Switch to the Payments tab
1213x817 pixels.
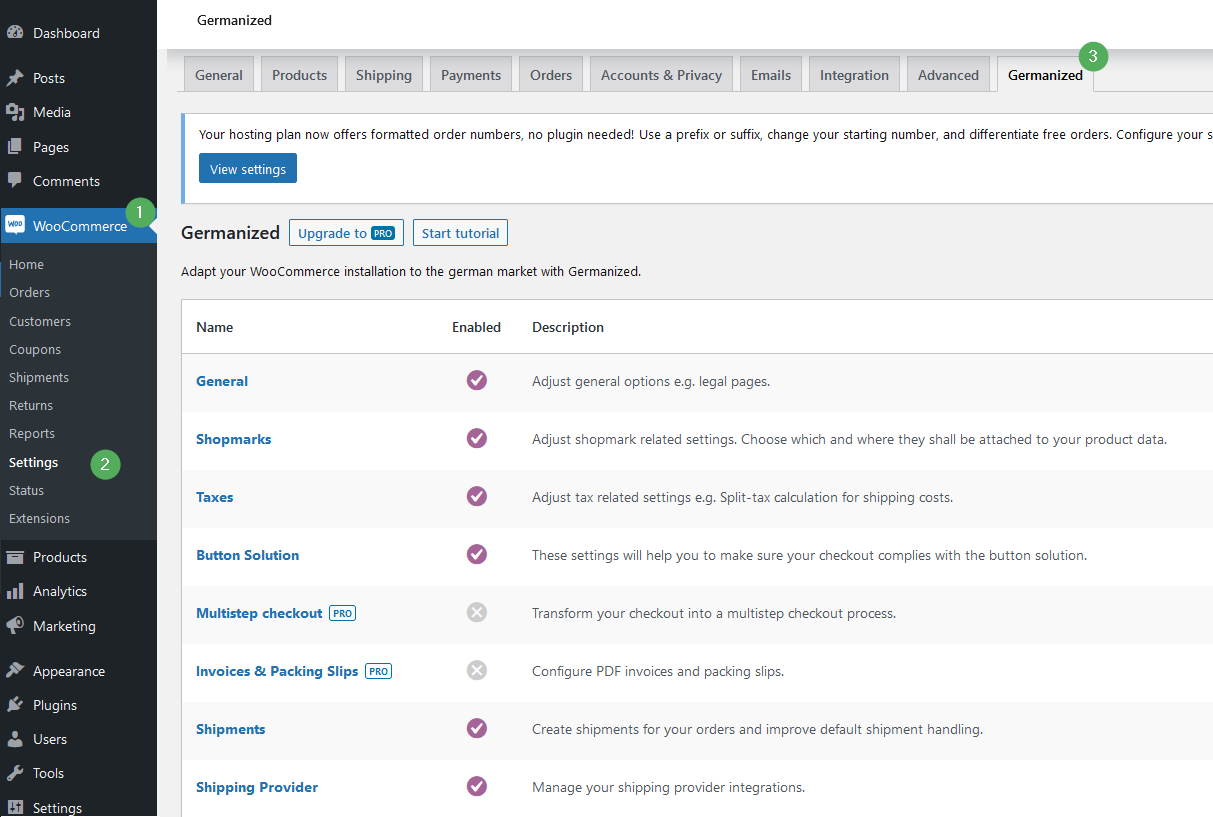[471, 75]
